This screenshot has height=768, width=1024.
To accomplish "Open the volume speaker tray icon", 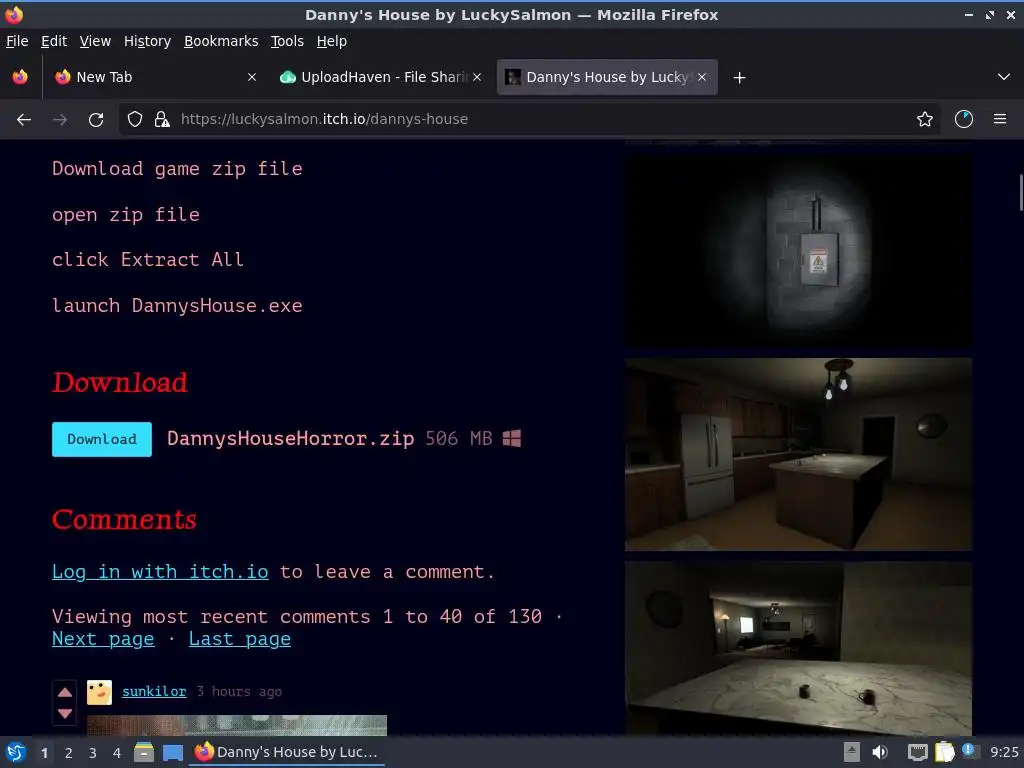I will (880, 752).
